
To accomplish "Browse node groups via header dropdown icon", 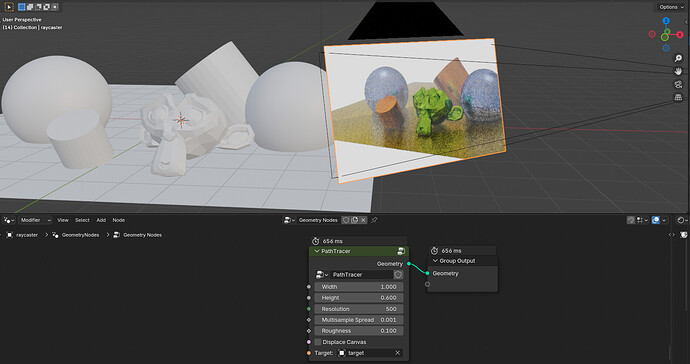I will pyautogui.click(x=289, y=220).
